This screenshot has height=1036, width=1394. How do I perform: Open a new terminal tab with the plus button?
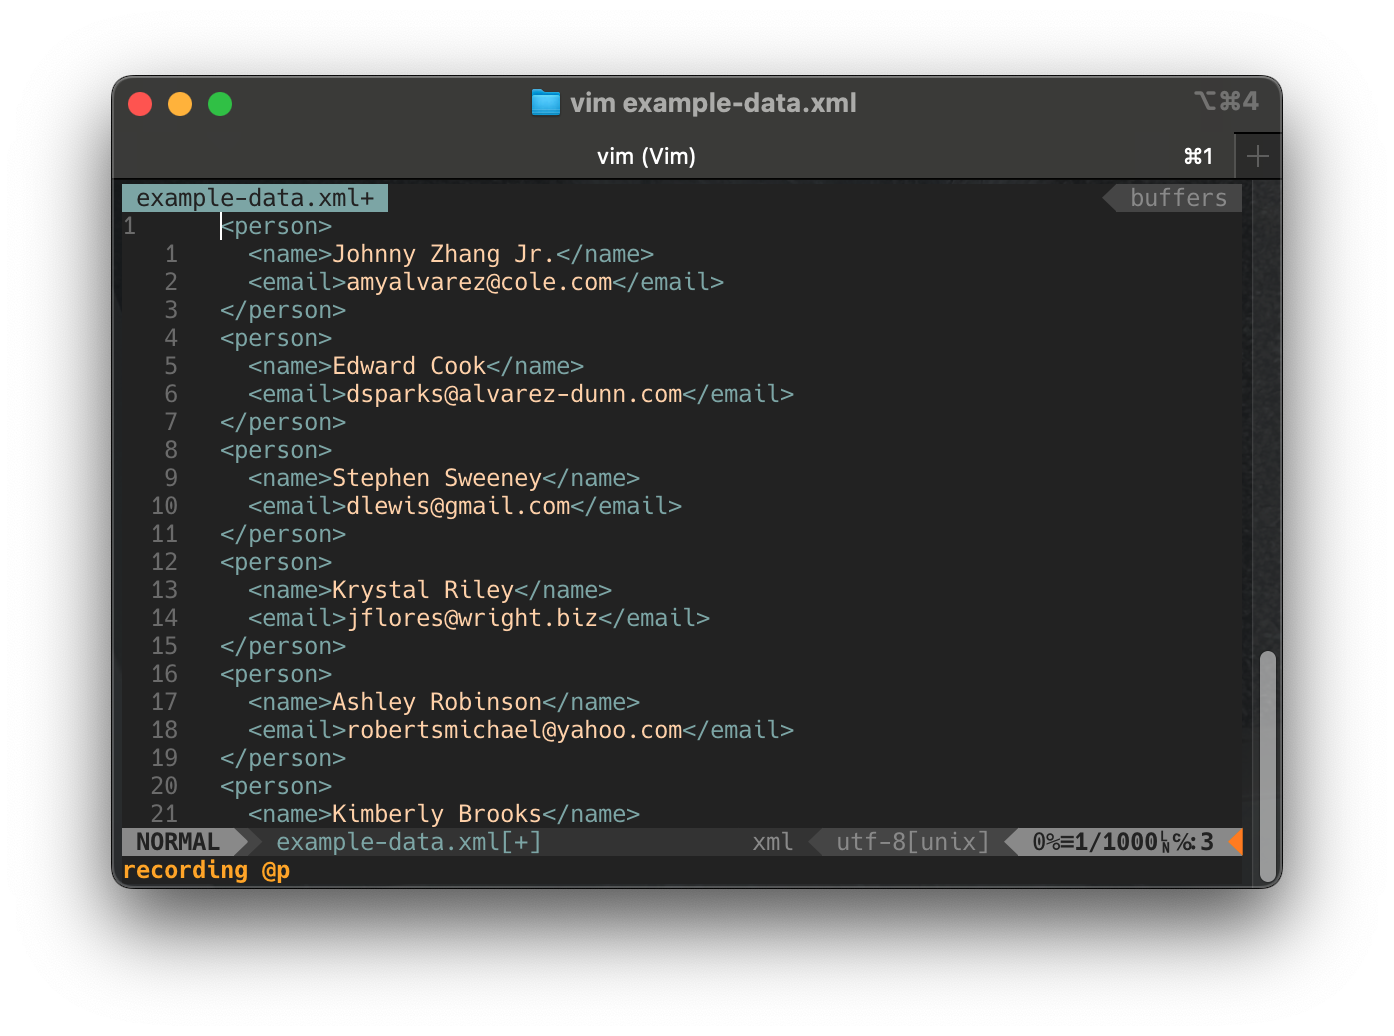[1258, 156]
